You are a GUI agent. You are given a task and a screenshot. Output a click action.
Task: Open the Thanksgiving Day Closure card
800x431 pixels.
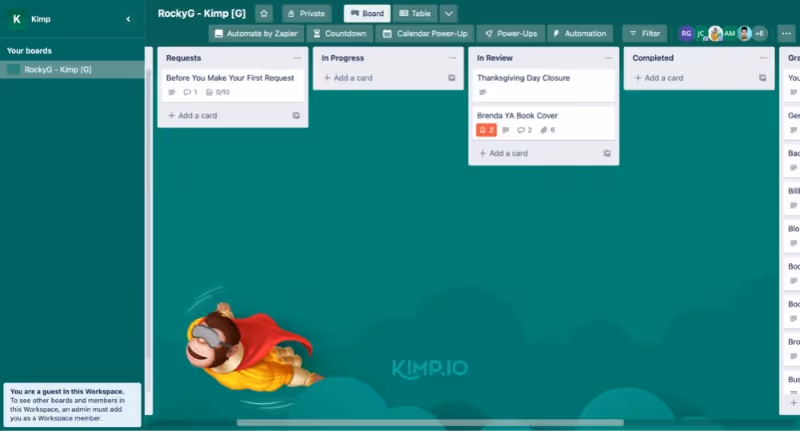pos(544,85)
